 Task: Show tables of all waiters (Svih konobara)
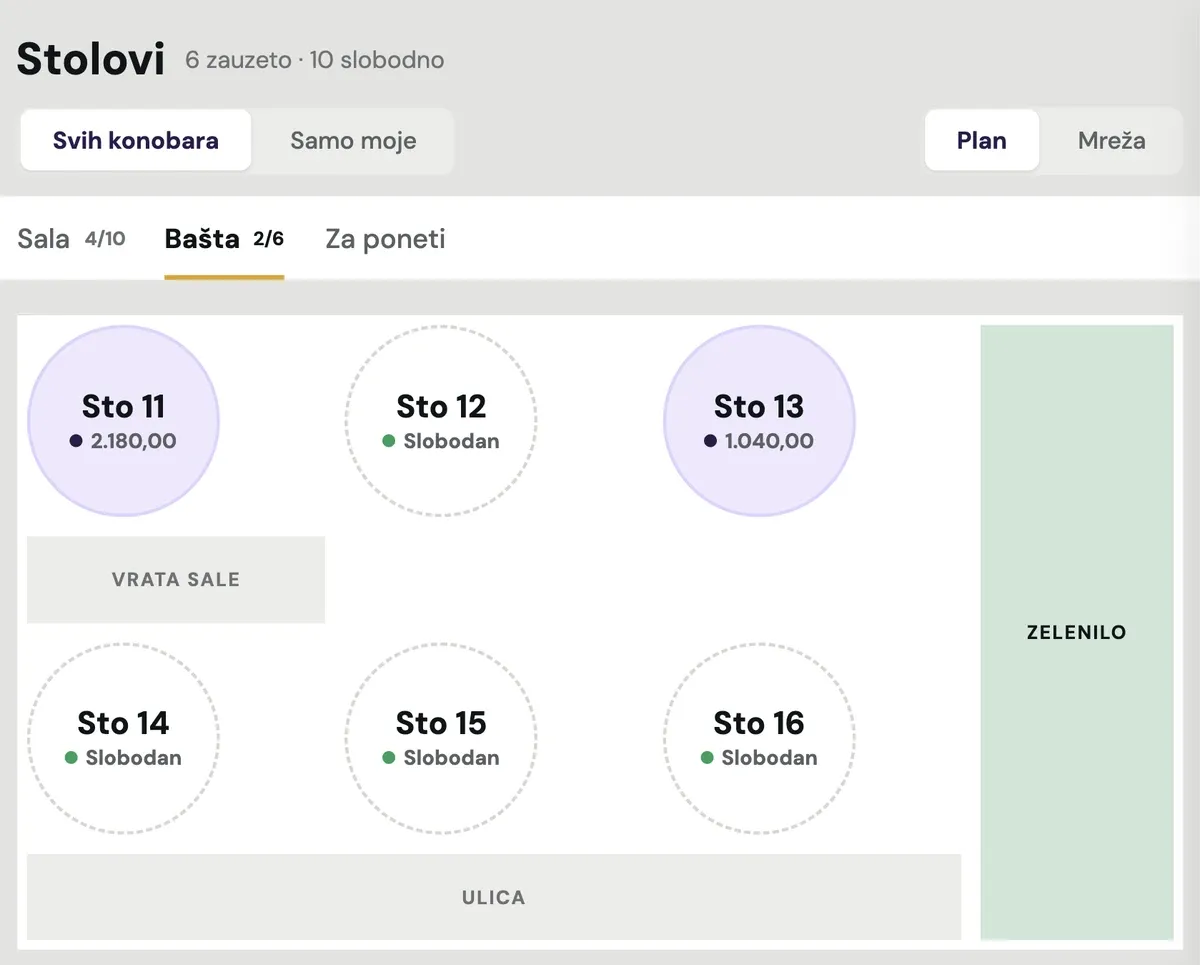pos(136,140)
